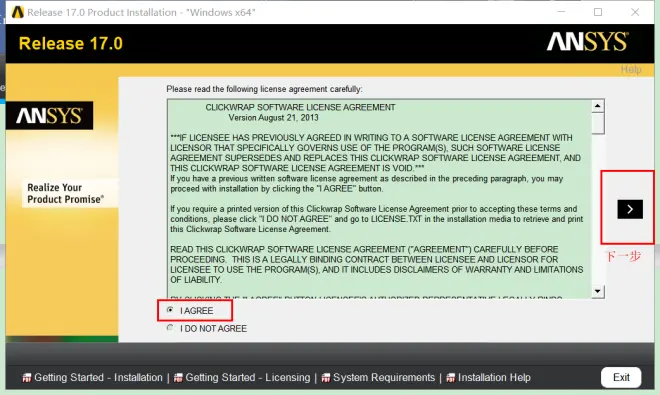
Task: Click the ANSYS logo on left sidebar
Action: [x=49, y=115]
